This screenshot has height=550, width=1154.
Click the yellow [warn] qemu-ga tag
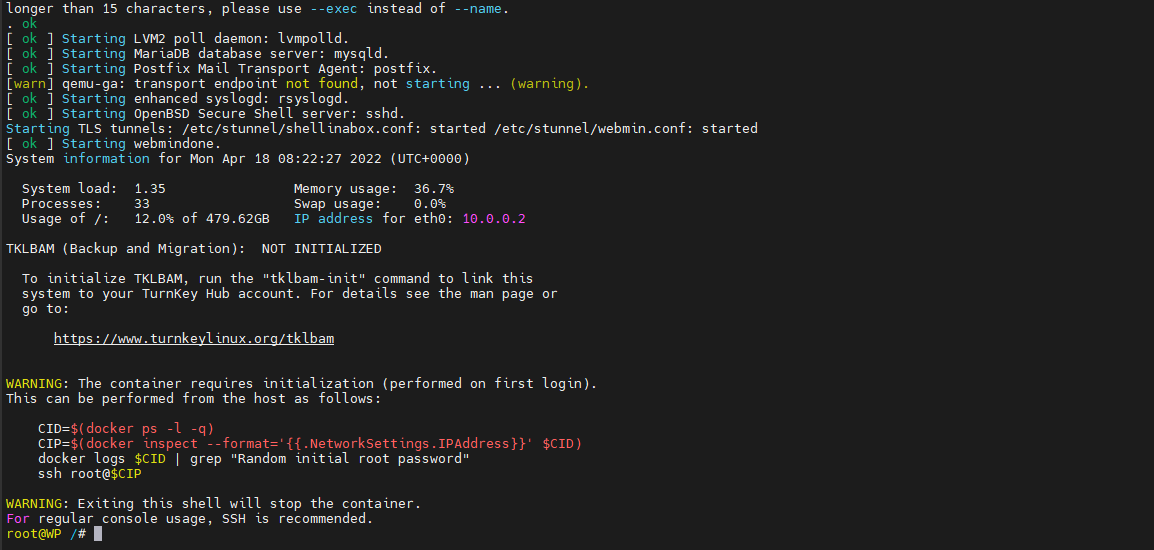(x=20, y=83)
